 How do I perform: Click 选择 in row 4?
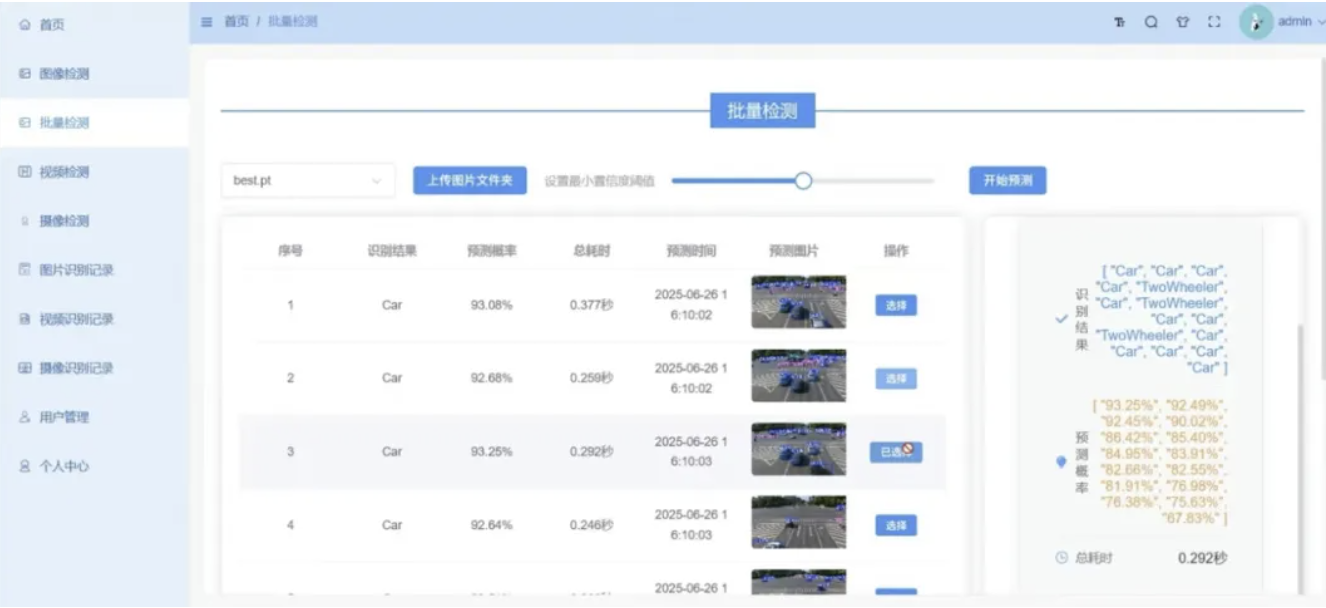click(x=896, y=525)
